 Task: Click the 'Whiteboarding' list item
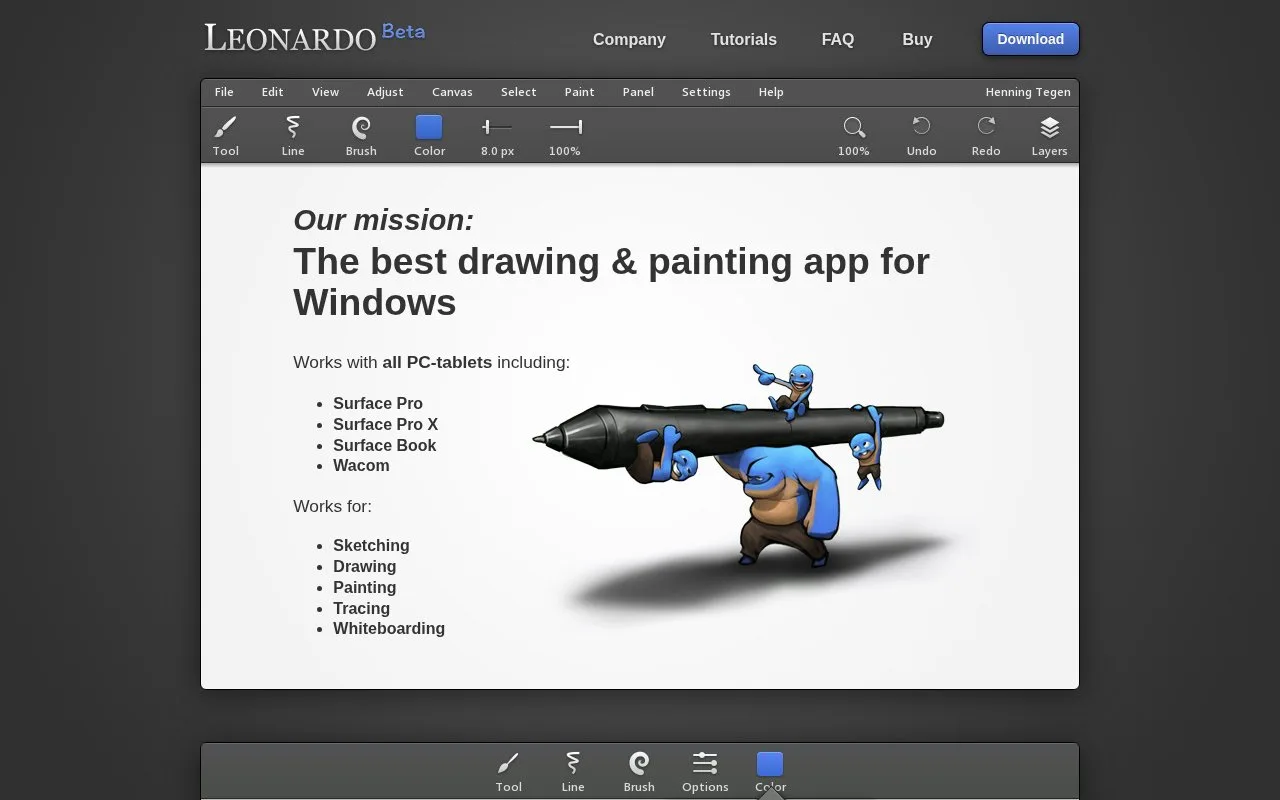[x=389, y=628]
